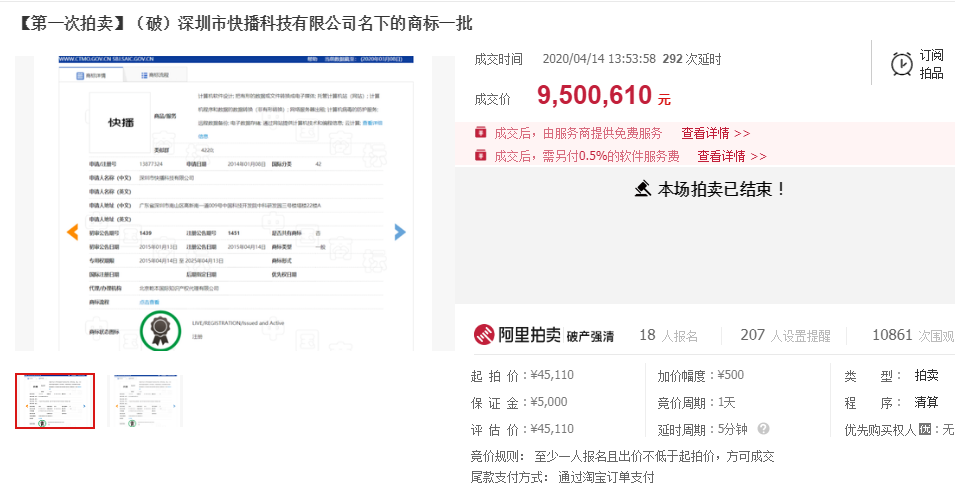Click red icon beside 由服务商提供免费服务
This screenshot has width=955, height=488.
tap(480, 133)
